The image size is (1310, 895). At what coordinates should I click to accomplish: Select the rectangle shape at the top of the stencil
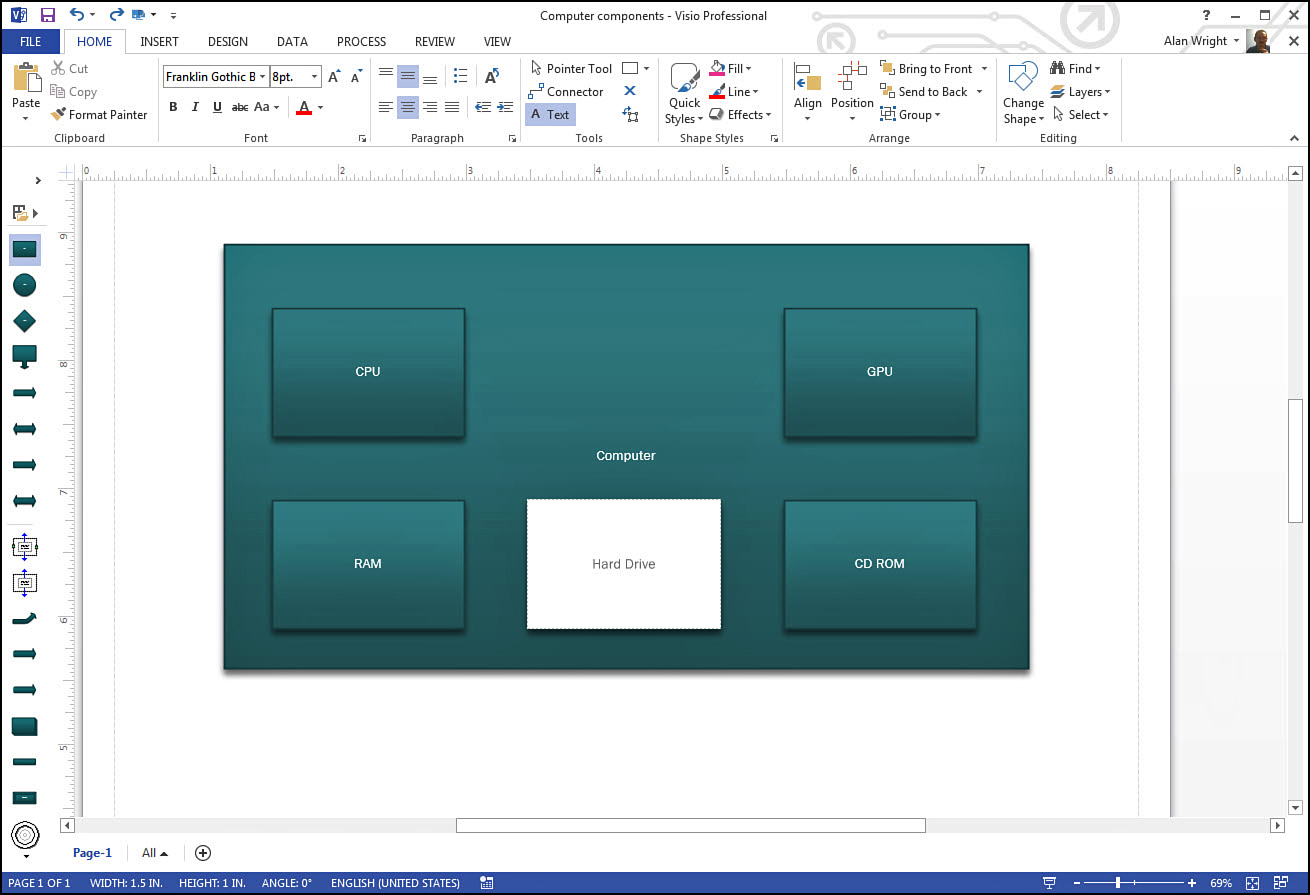click(24, 249)
